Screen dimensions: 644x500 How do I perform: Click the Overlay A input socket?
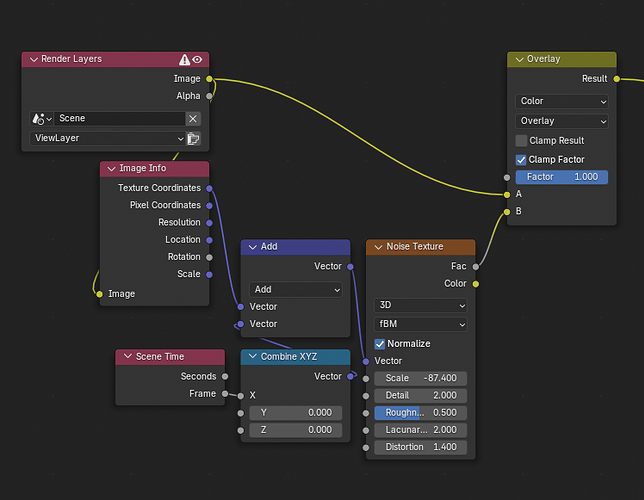(507, 195)
